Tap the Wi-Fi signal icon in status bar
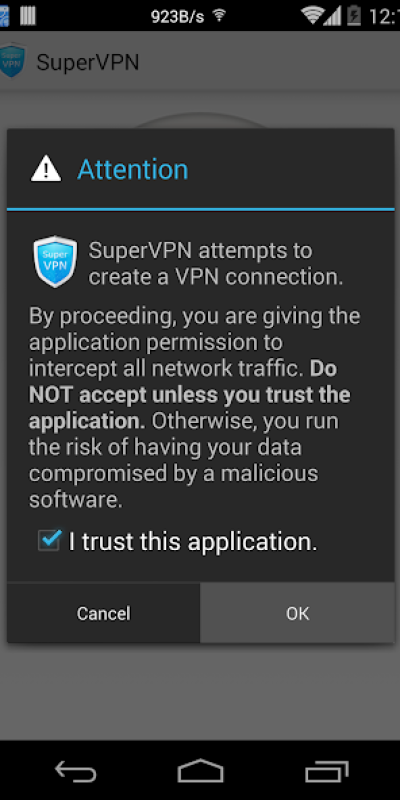 click(x=312, y=16)
